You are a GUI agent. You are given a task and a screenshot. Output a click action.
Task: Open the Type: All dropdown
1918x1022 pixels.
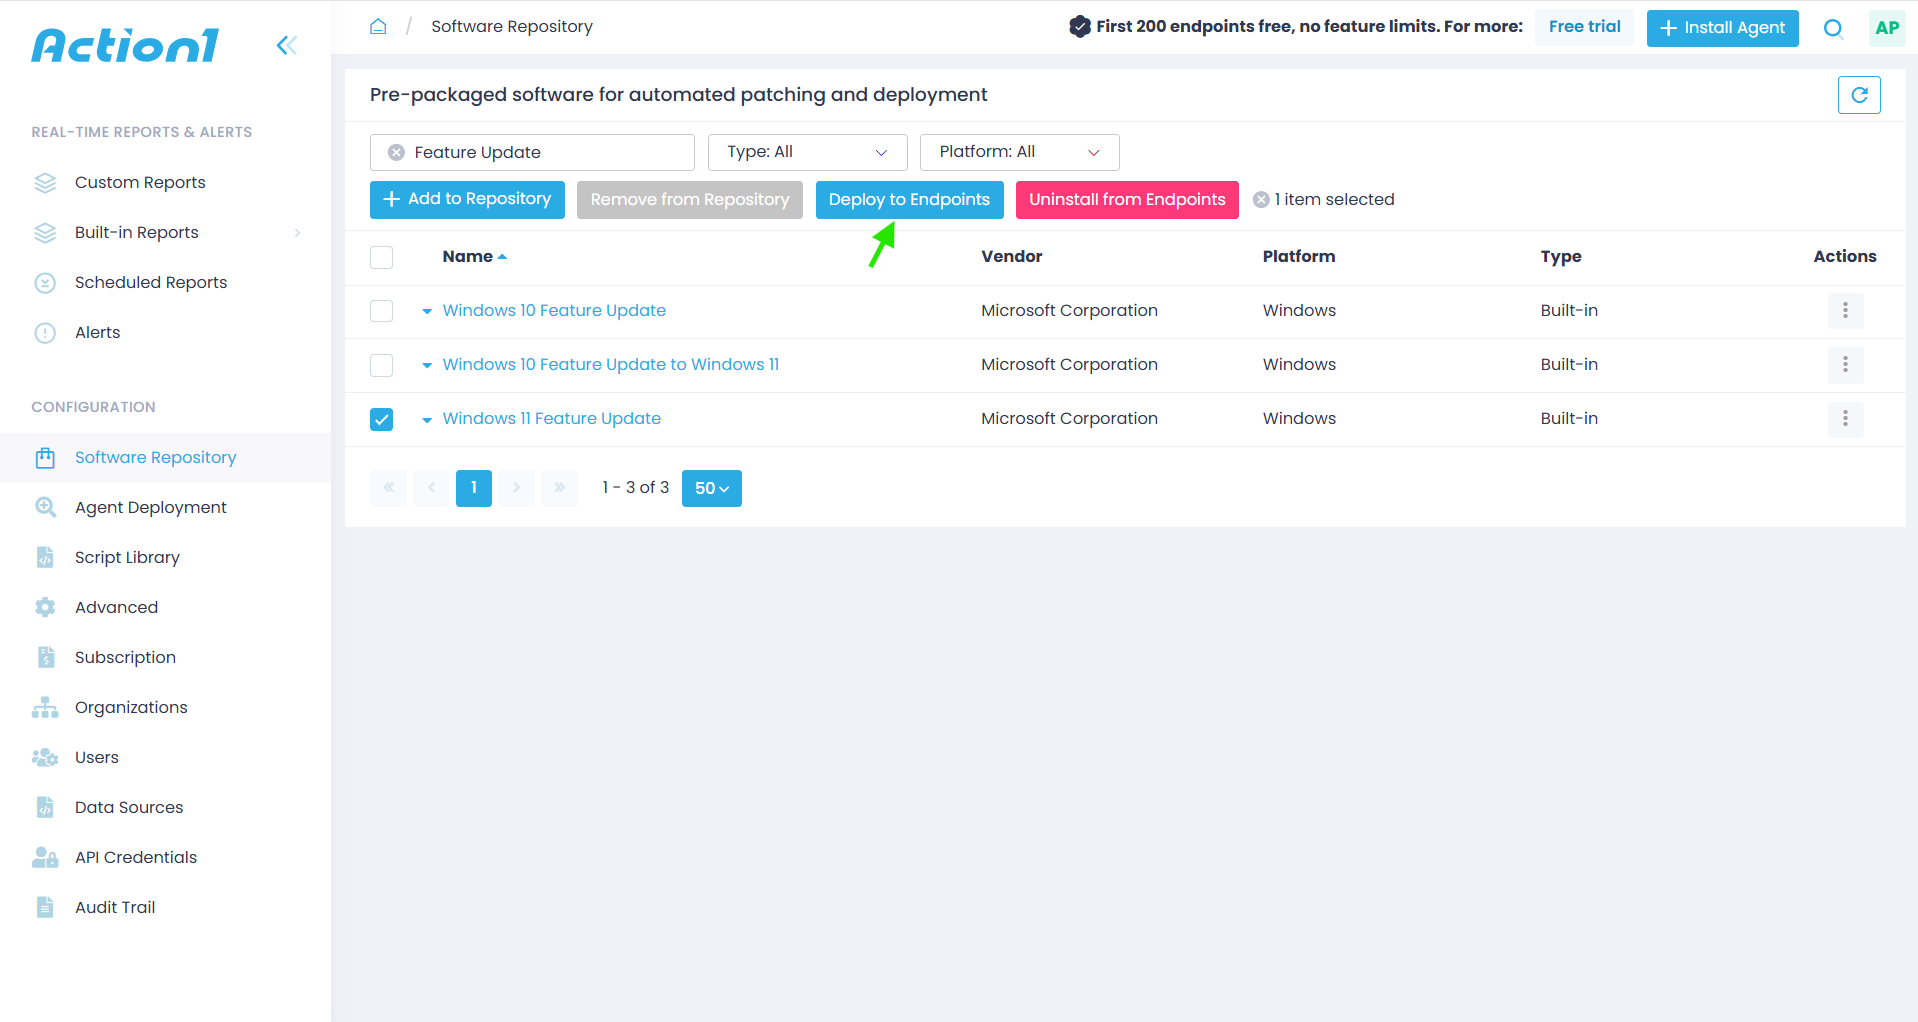tap(807, 152)
